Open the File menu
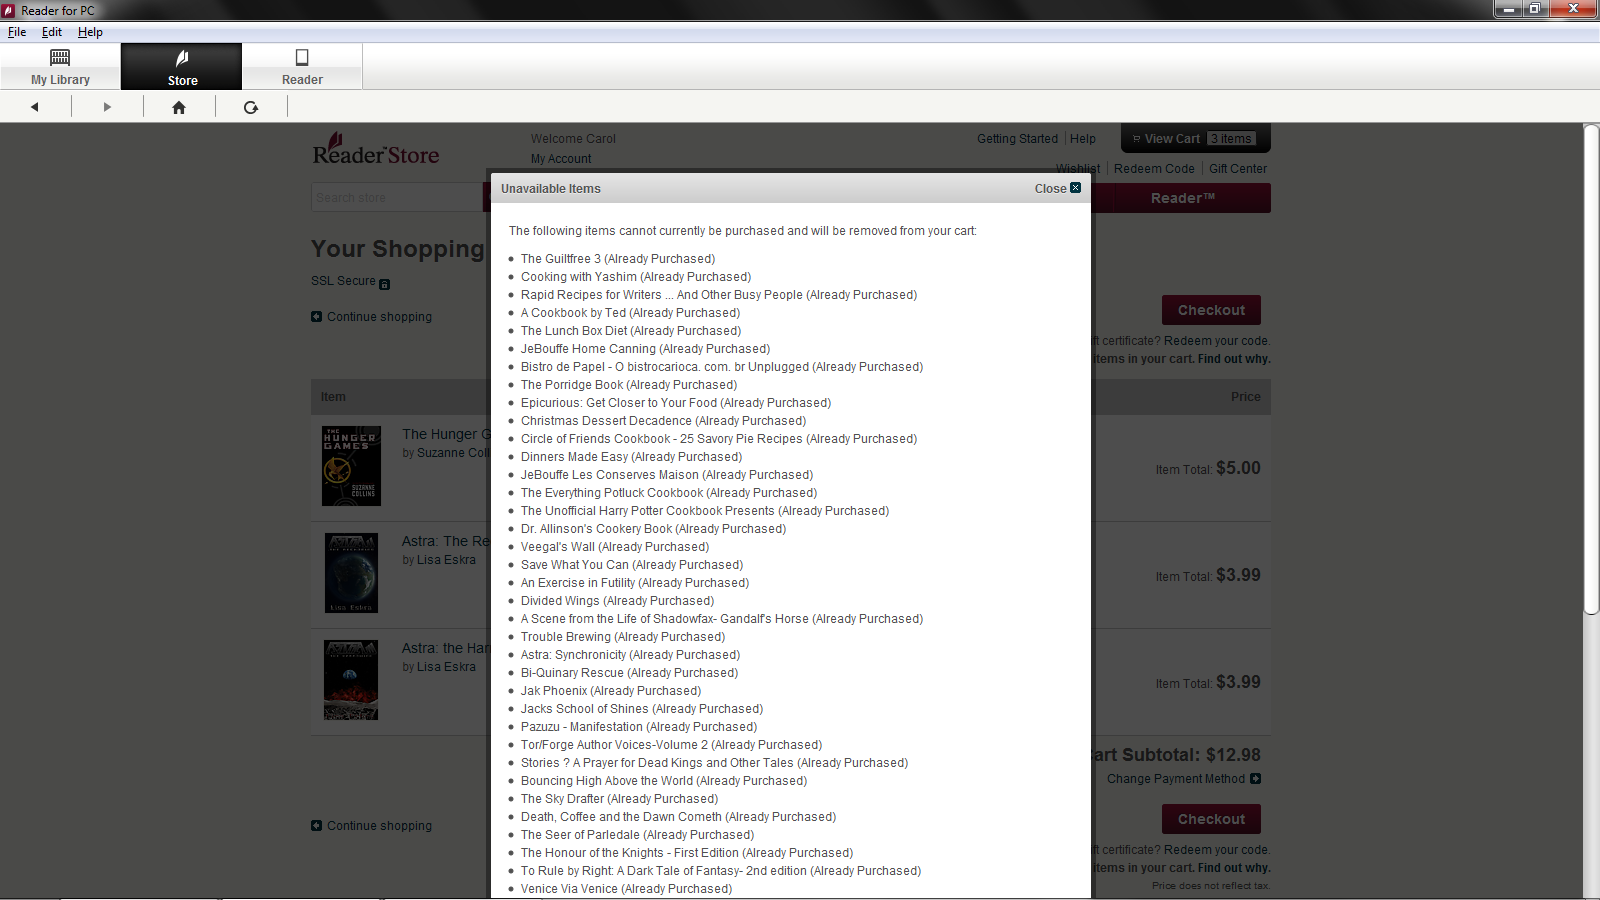The height and width of the screenshot is (900, 1600). pyautogui.click(x=17, y=32)
